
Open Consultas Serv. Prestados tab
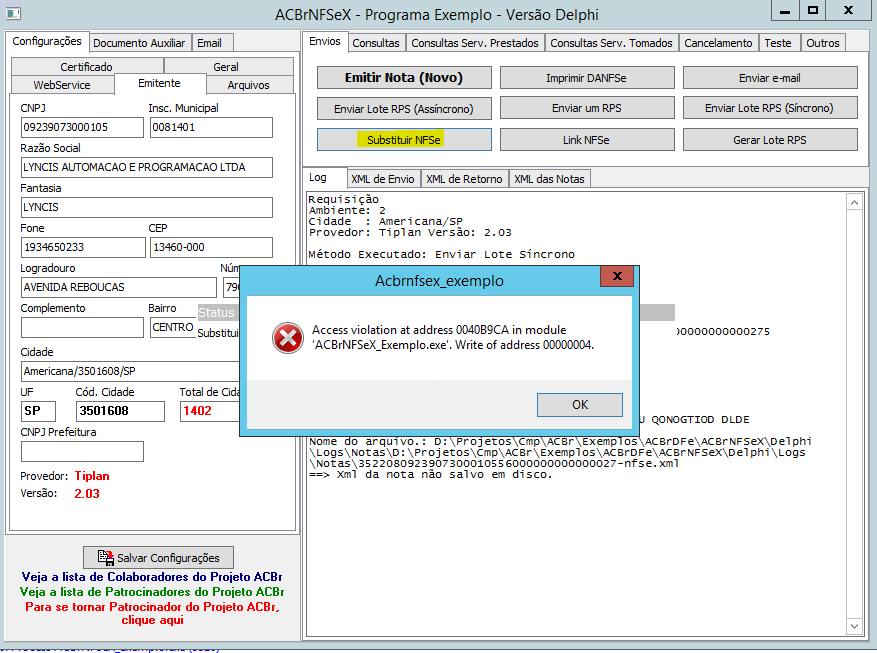(x=475, y=43)
